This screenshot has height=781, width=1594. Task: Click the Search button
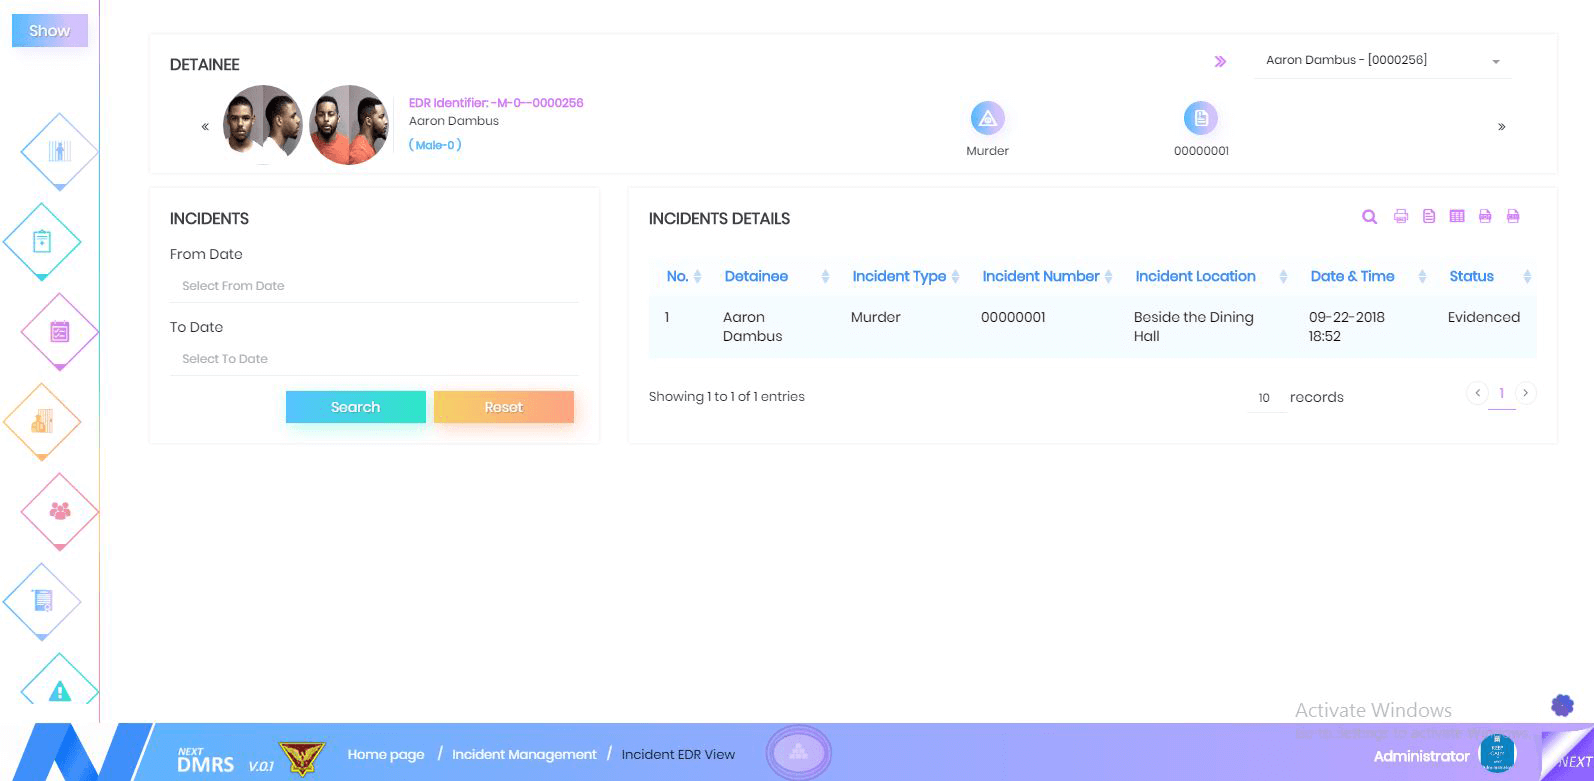[x=356, y=407]
